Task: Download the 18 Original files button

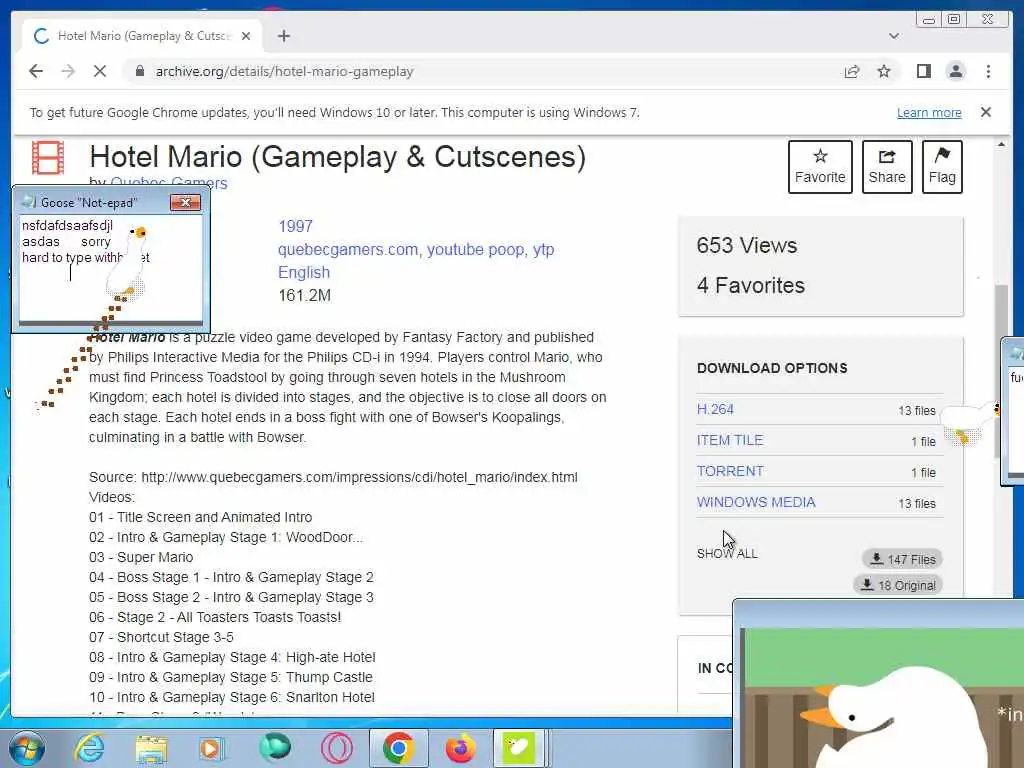Action: (897, 585)
